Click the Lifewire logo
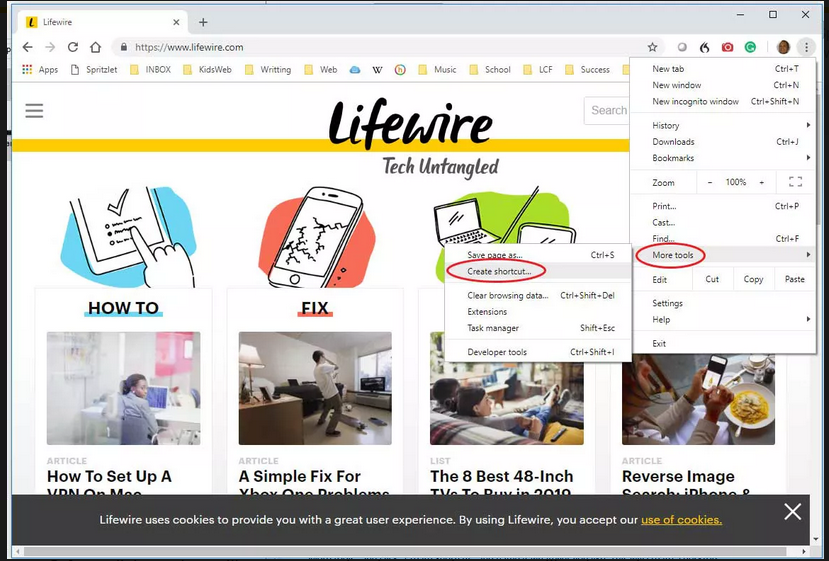 [x=410, y=123]
